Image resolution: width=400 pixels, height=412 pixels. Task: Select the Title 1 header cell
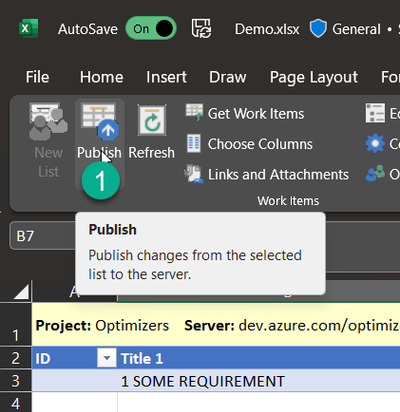click(259, 358)
